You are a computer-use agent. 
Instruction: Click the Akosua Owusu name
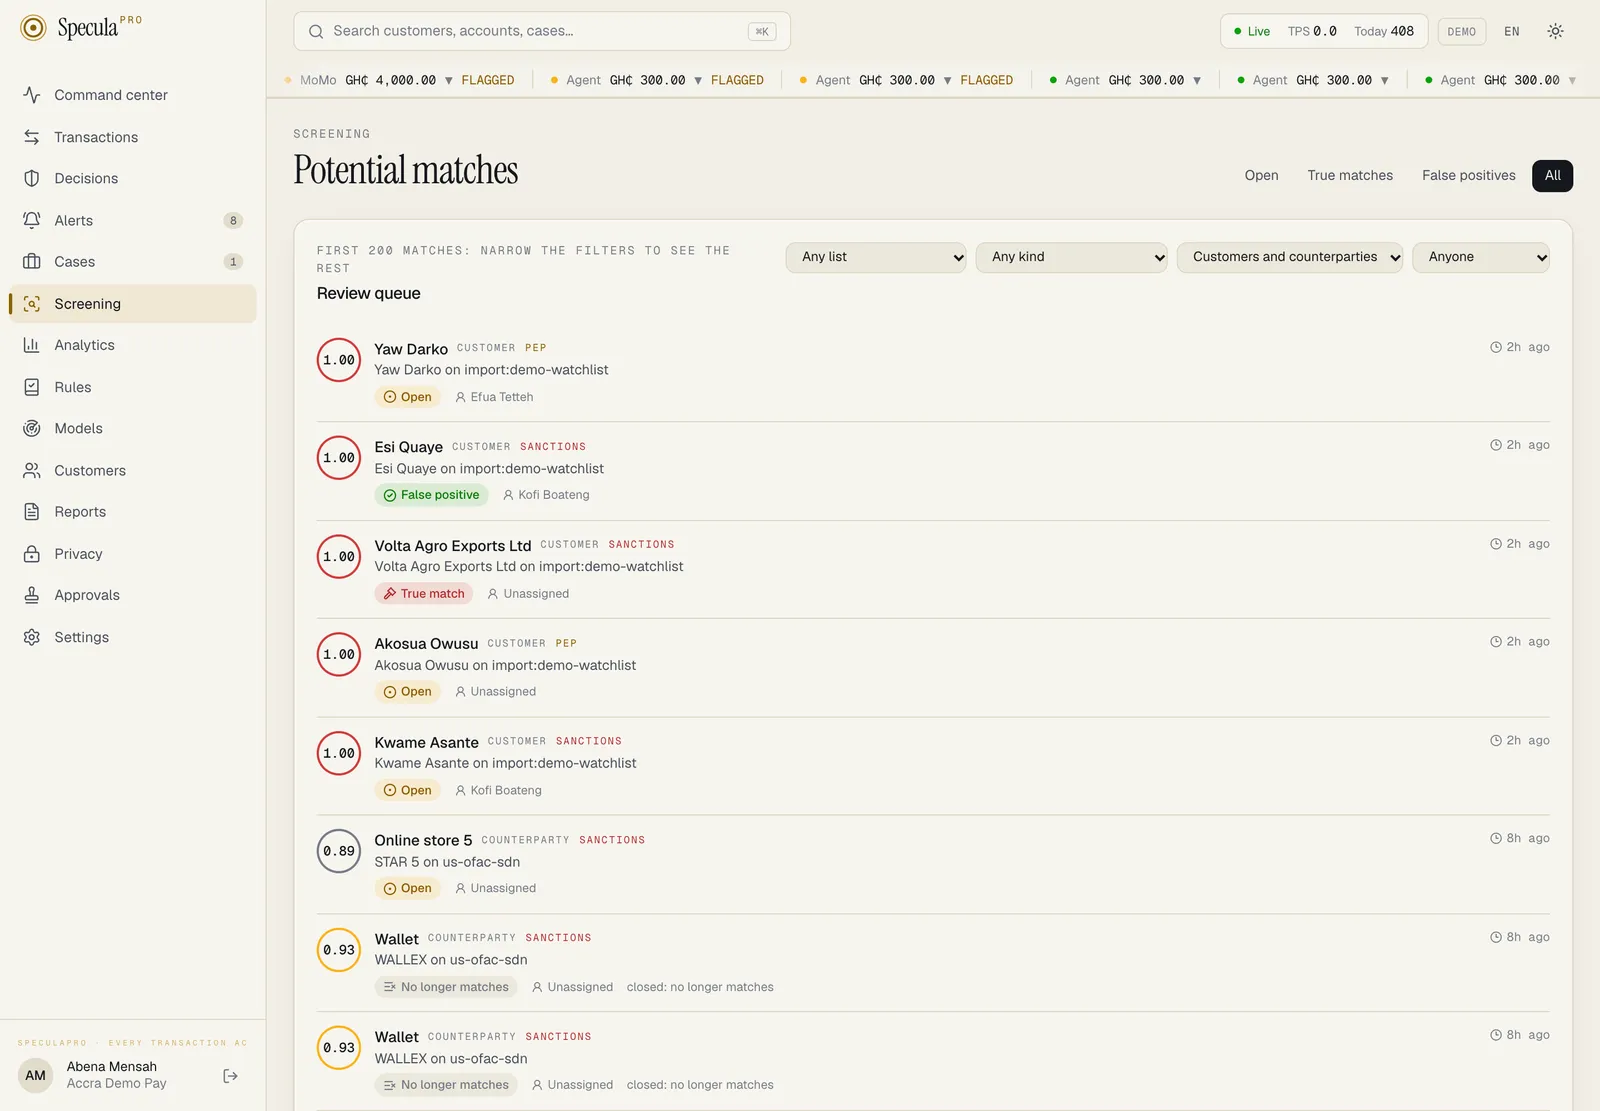426,643
